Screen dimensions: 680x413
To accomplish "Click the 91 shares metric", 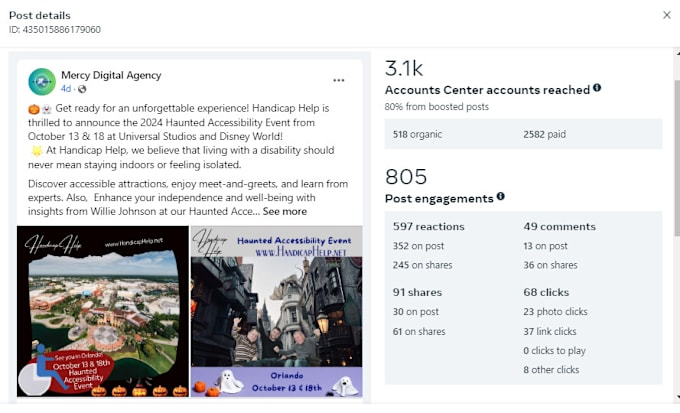I will (417, 292).
